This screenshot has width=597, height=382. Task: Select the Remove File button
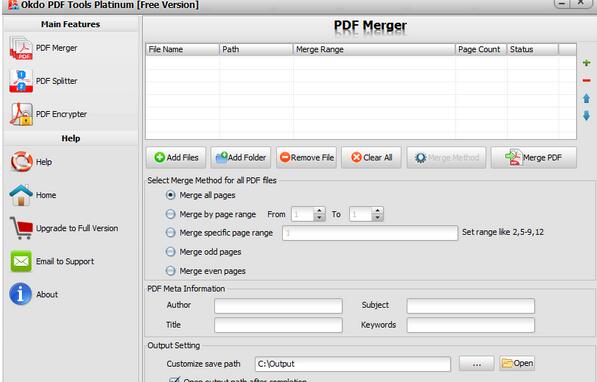306,158
